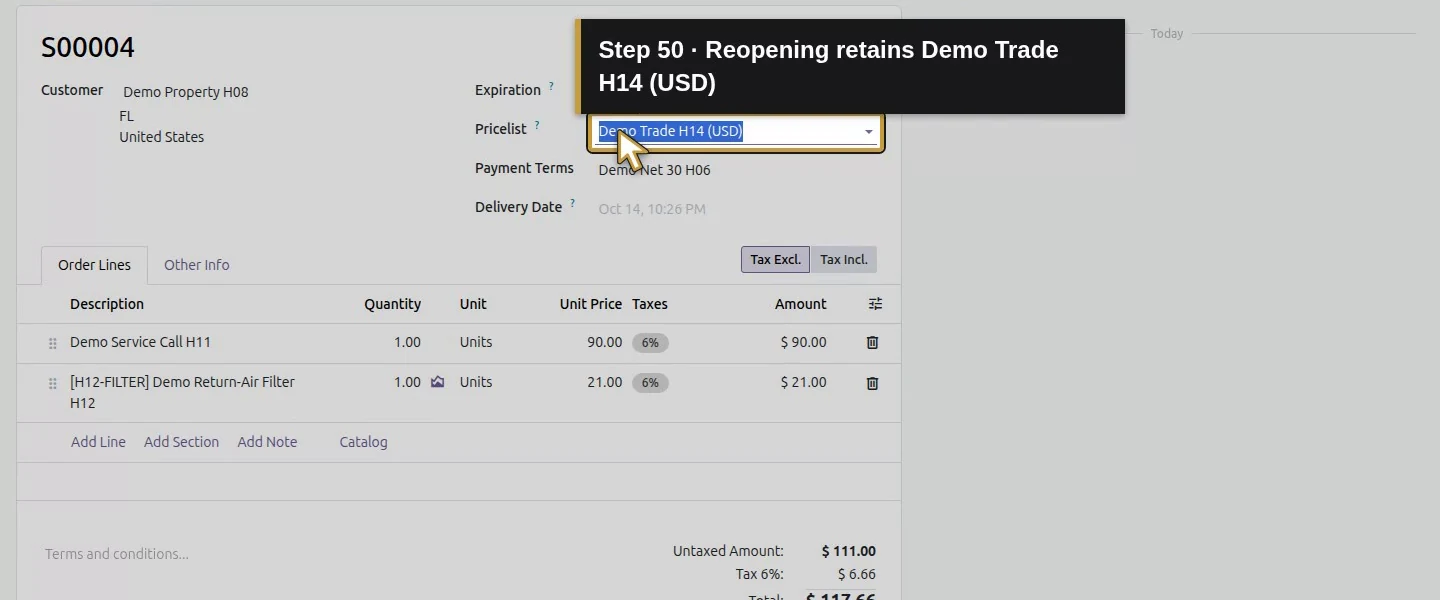Click Units cell of H12-FILTER line

476,382
